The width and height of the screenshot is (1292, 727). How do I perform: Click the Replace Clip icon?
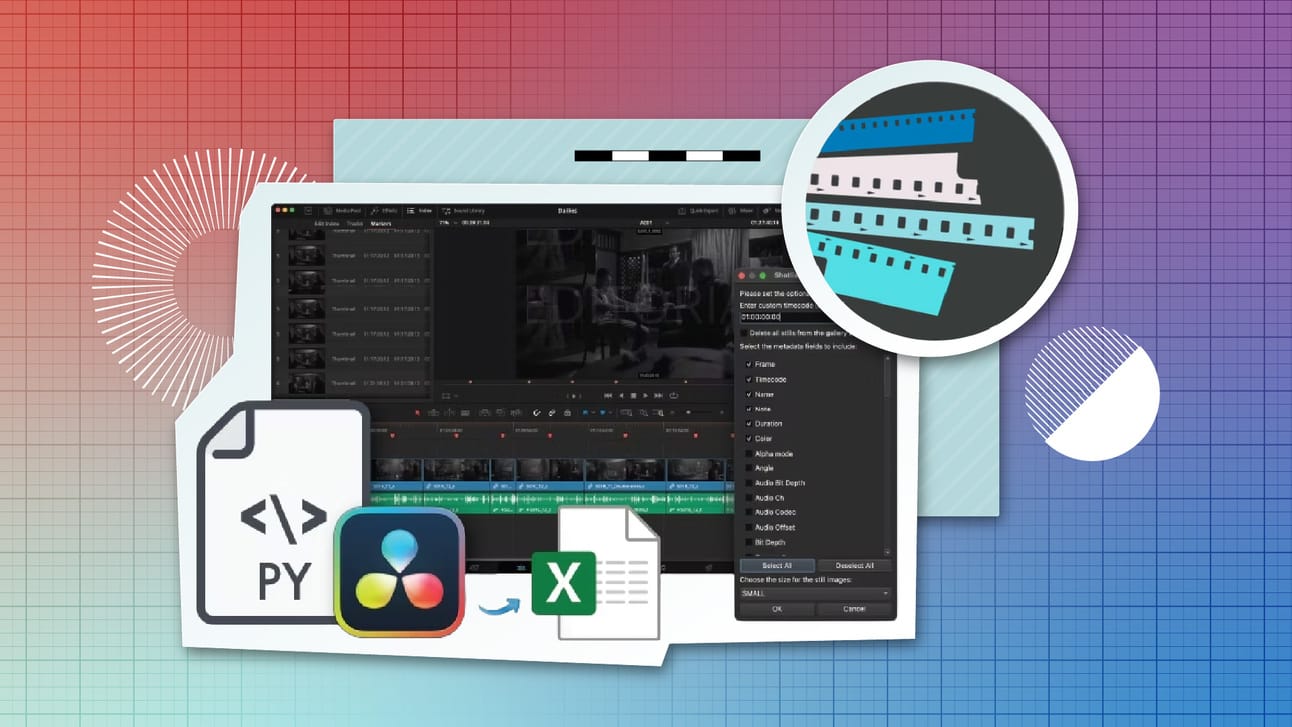516,412
